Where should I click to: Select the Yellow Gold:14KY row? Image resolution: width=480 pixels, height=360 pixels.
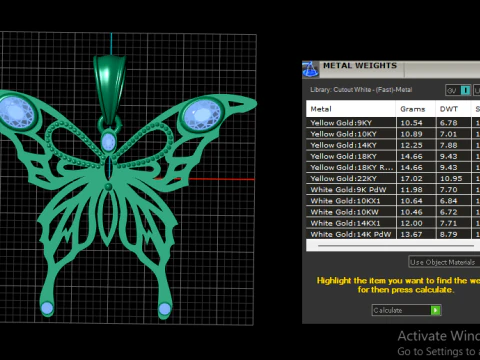tap(393, 145)
